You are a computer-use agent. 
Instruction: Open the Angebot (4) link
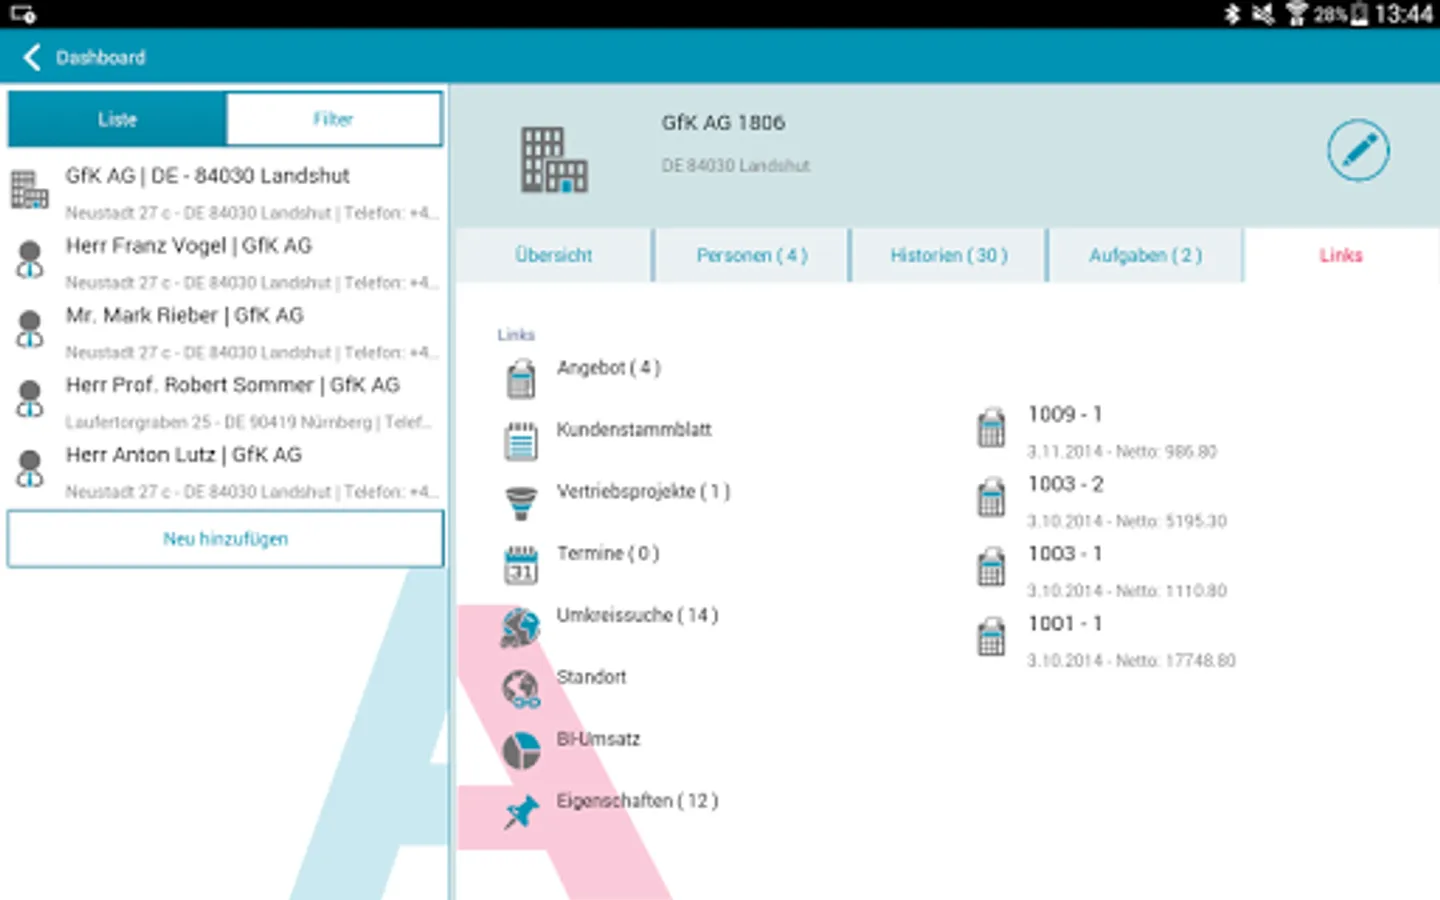click(609, 368)
